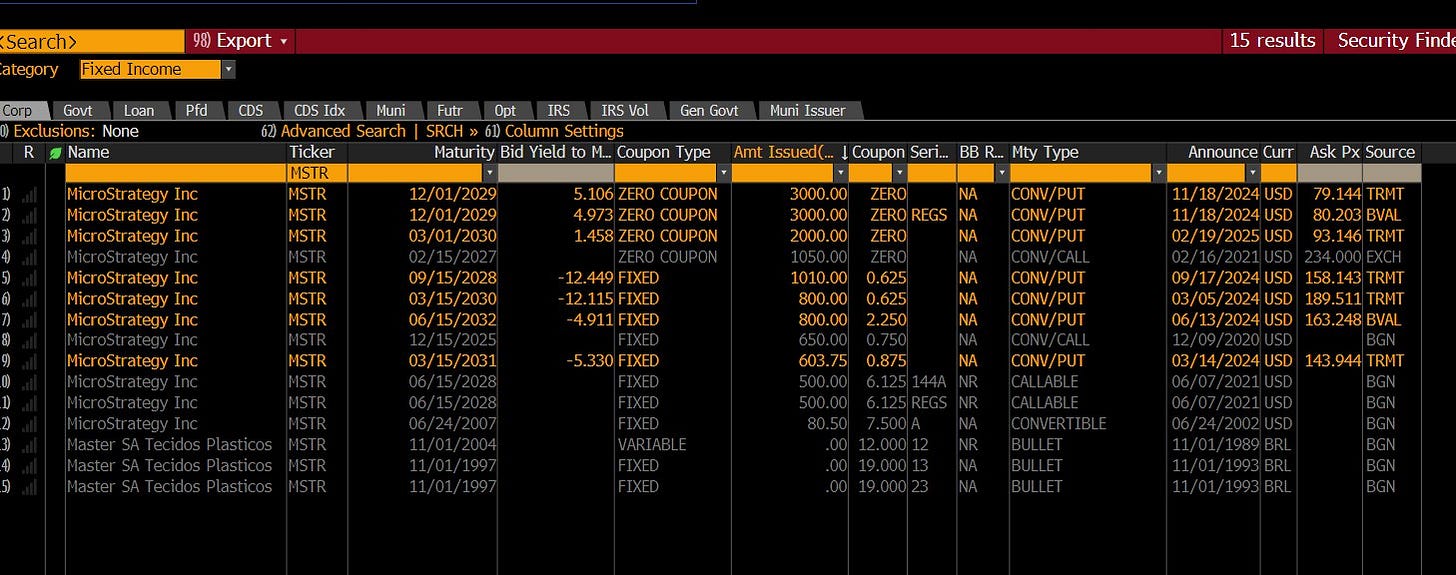The height and width of the screenshot is (575, 1456).
Task: Open the BB R column filter dropdown
Action: [x=1000, y=173]
